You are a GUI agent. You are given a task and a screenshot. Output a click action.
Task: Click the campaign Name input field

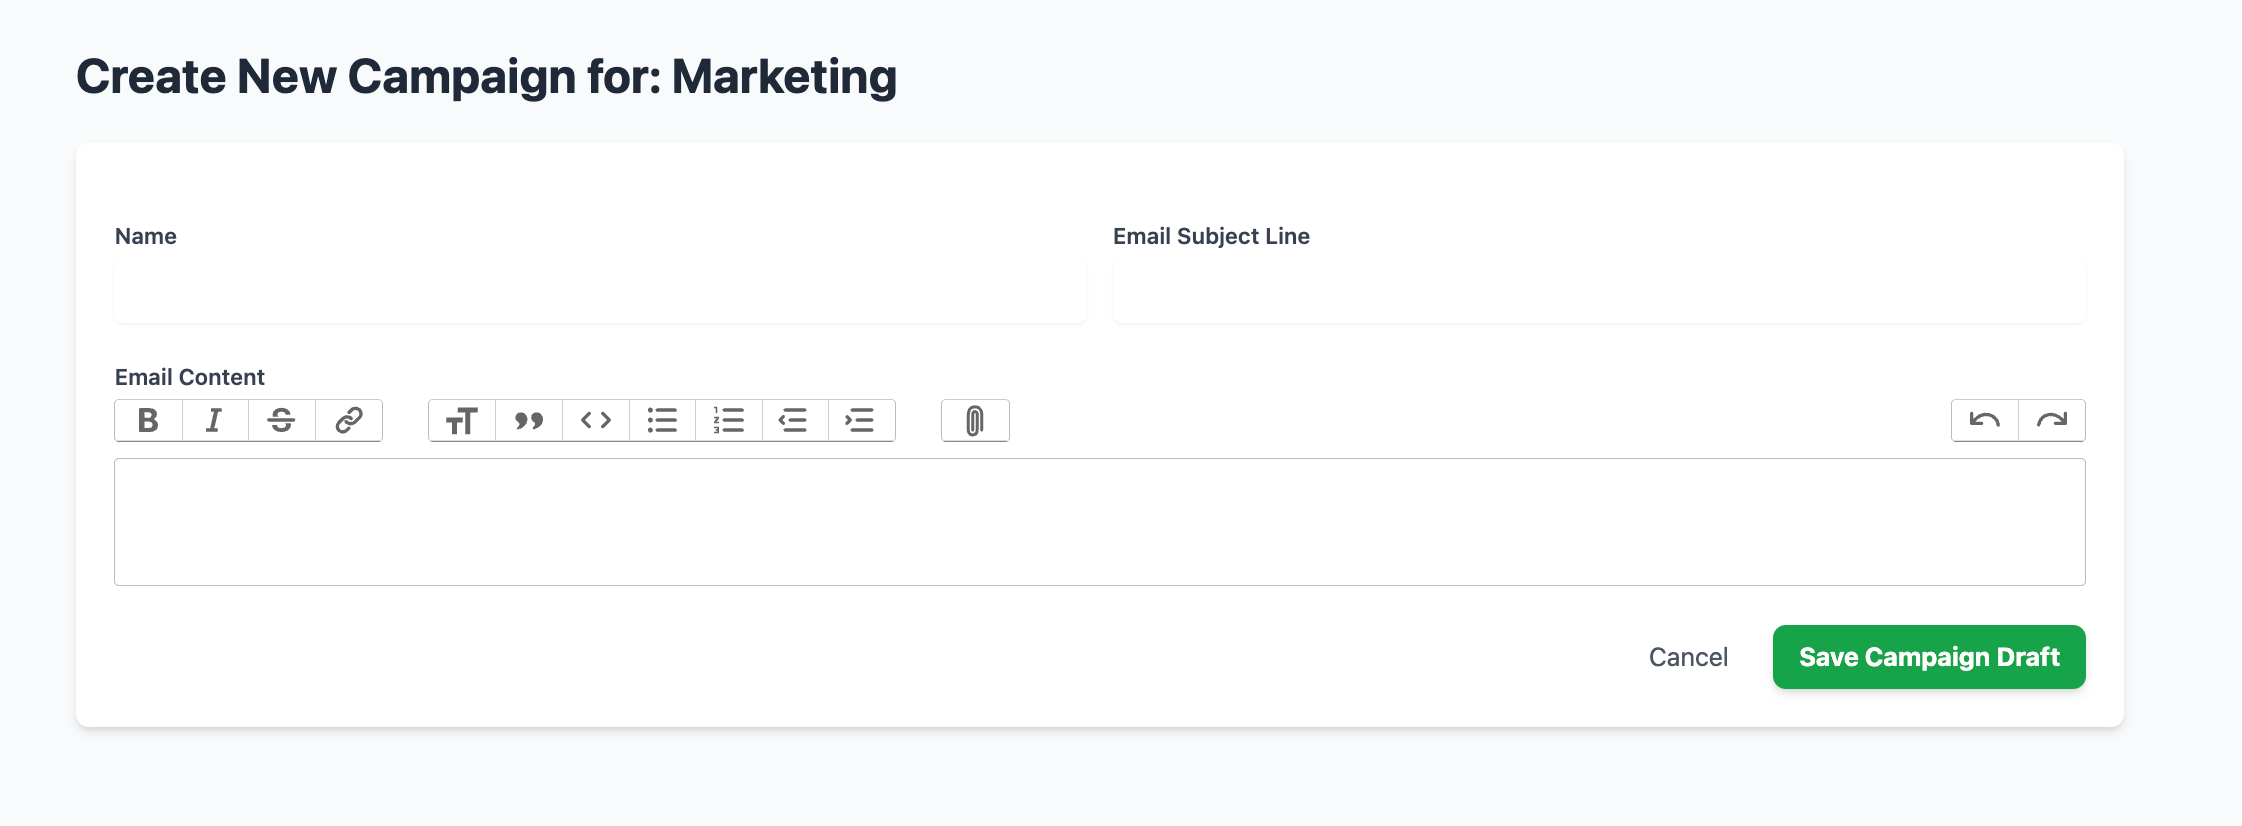(600, 294)
